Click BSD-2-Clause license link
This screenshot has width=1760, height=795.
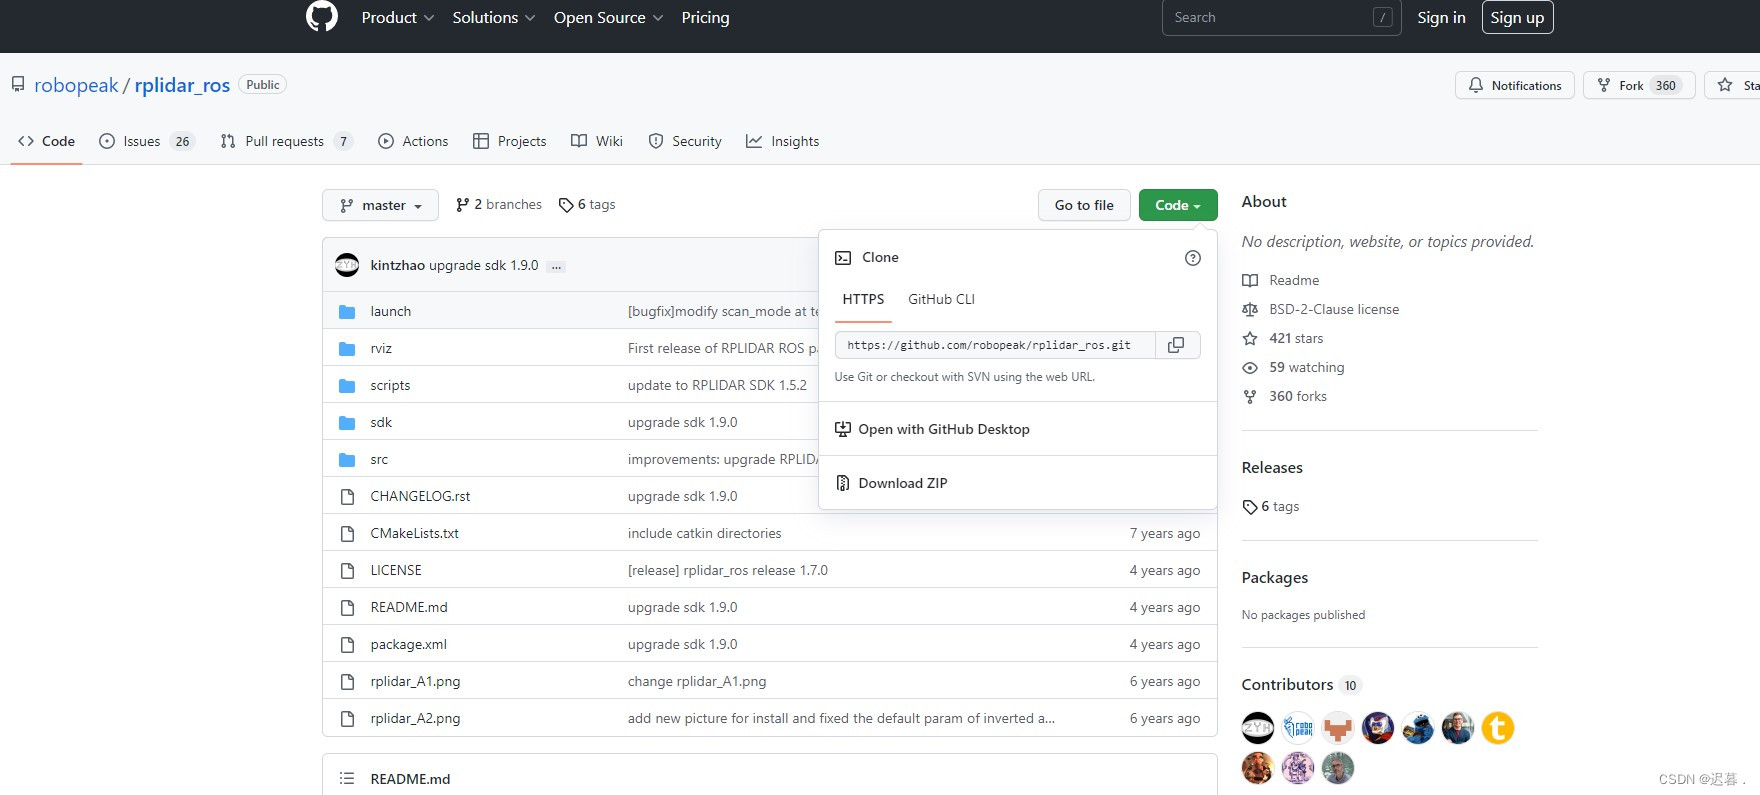1334,310
